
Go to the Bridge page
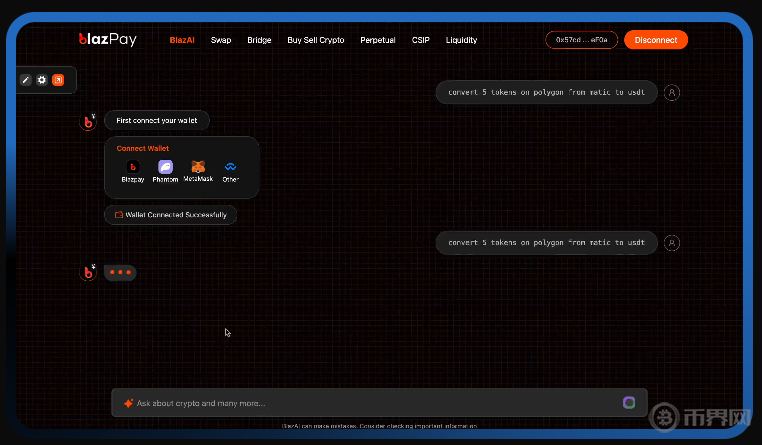coord(259,40)
